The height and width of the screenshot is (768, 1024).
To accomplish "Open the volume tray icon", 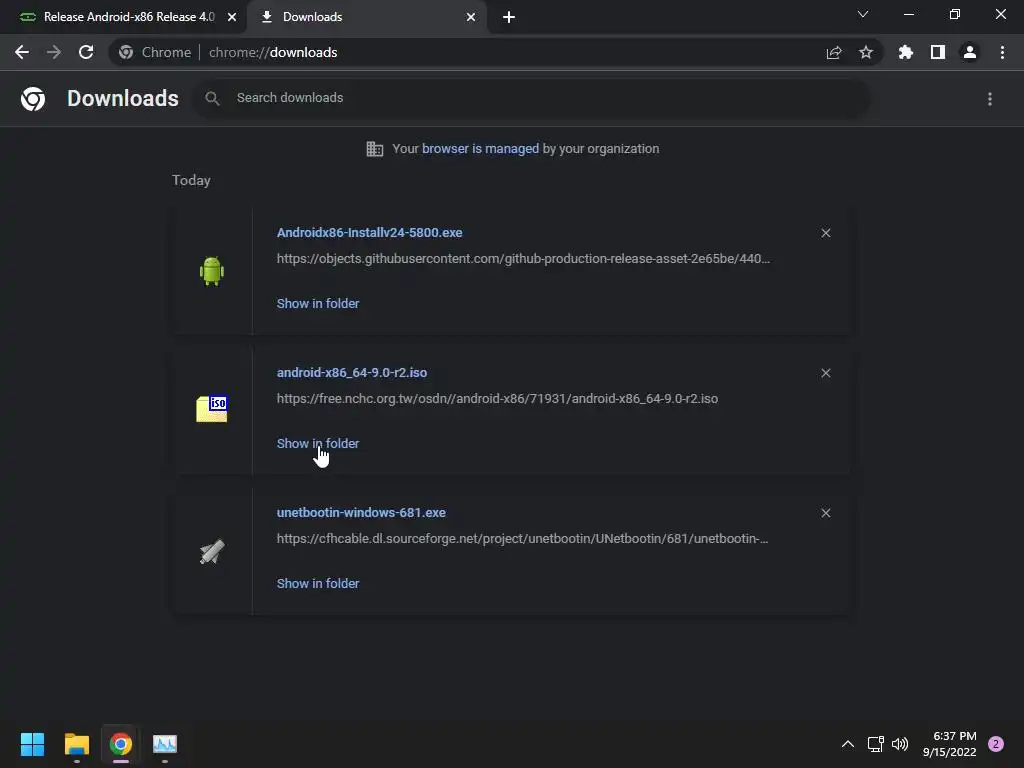I will (900, 744).
